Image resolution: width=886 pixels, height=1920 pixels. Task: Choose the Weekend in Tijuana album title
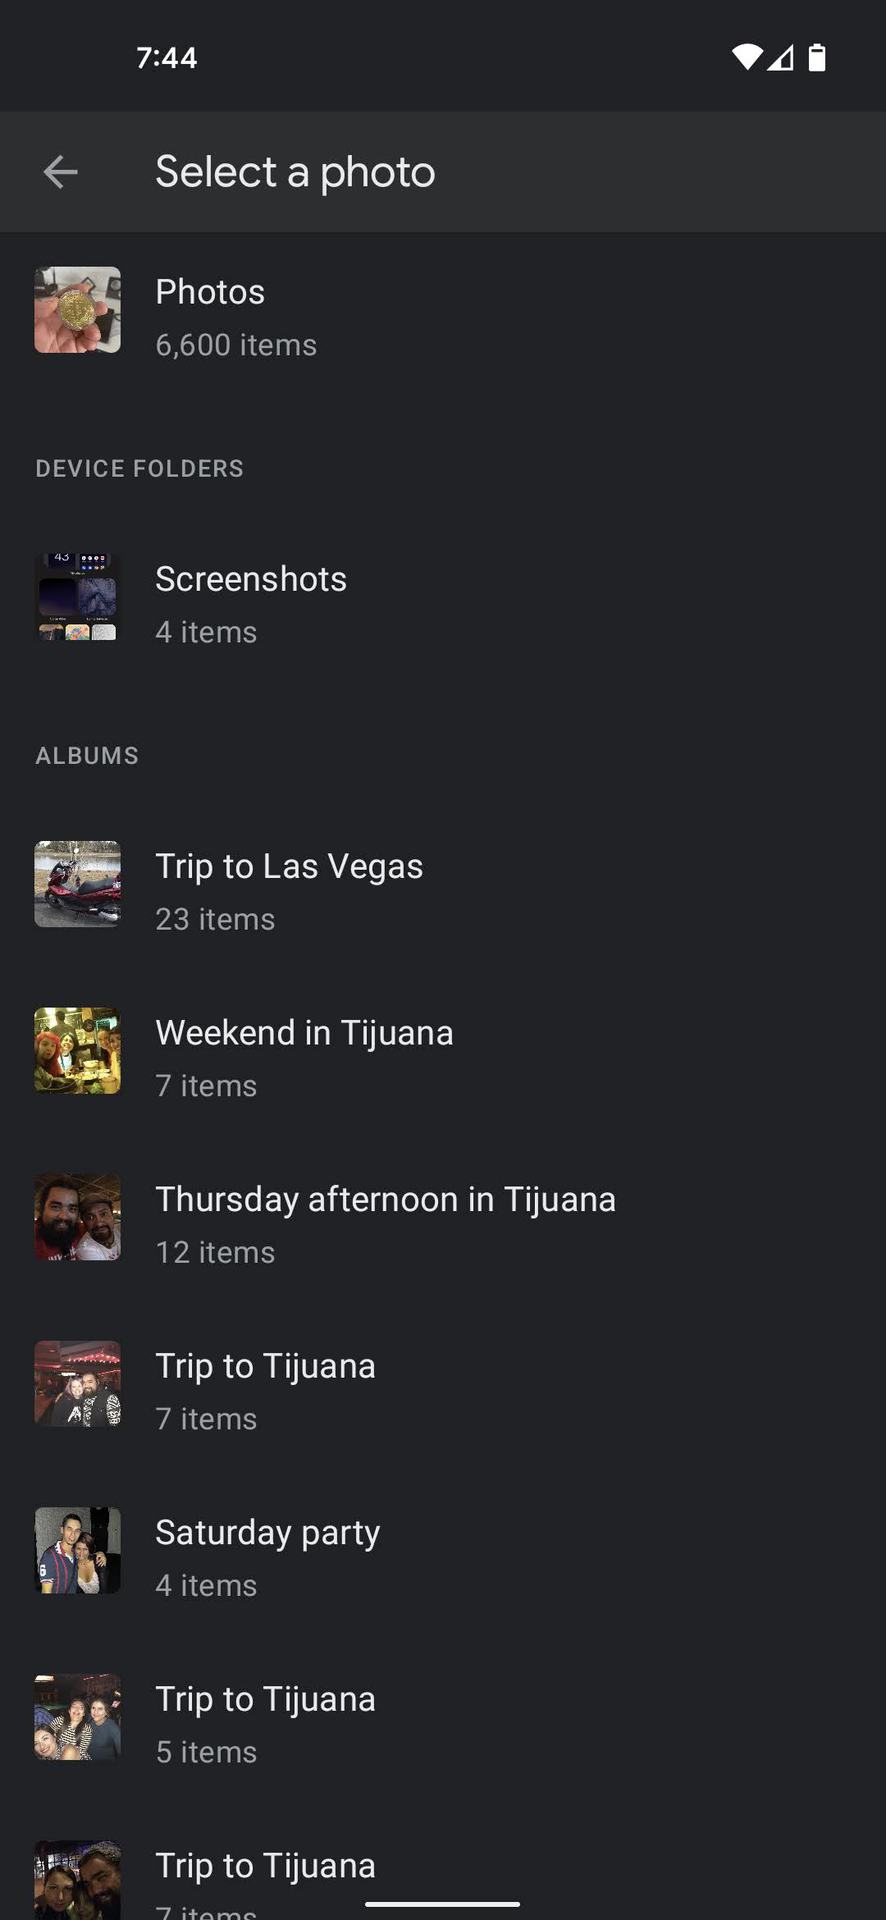pyautogui.click(x=304, y=1033)
